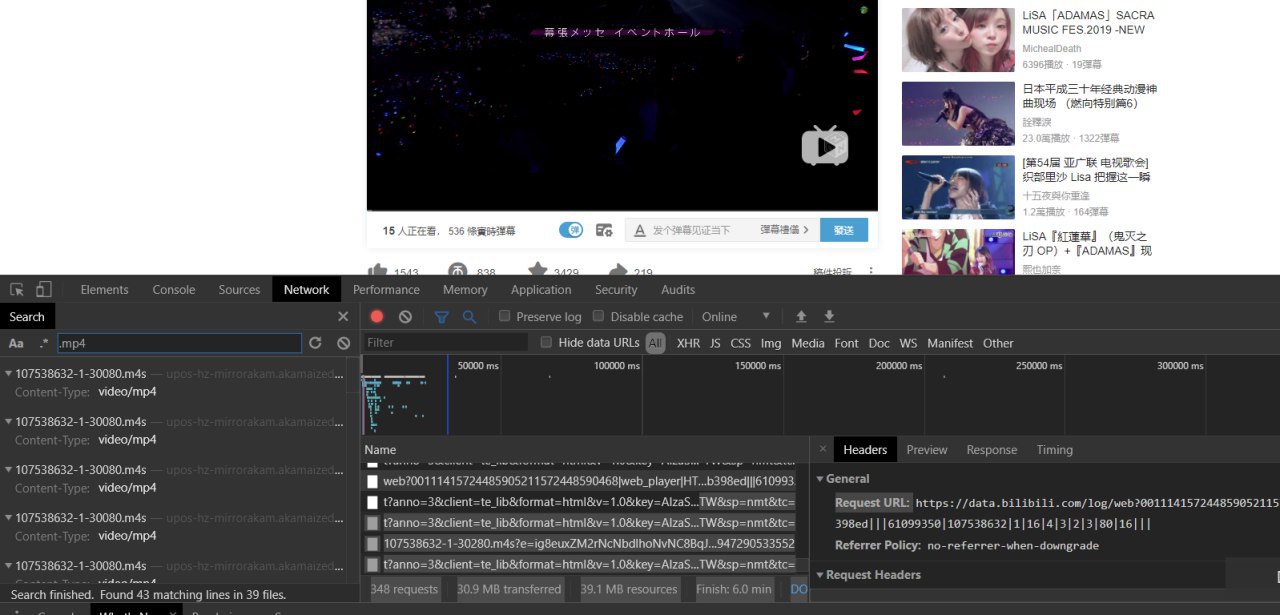The height and width of the screenshot is (615, 1280).
Task: Clear the search results with cancel icon
Action: pos(343,343)
